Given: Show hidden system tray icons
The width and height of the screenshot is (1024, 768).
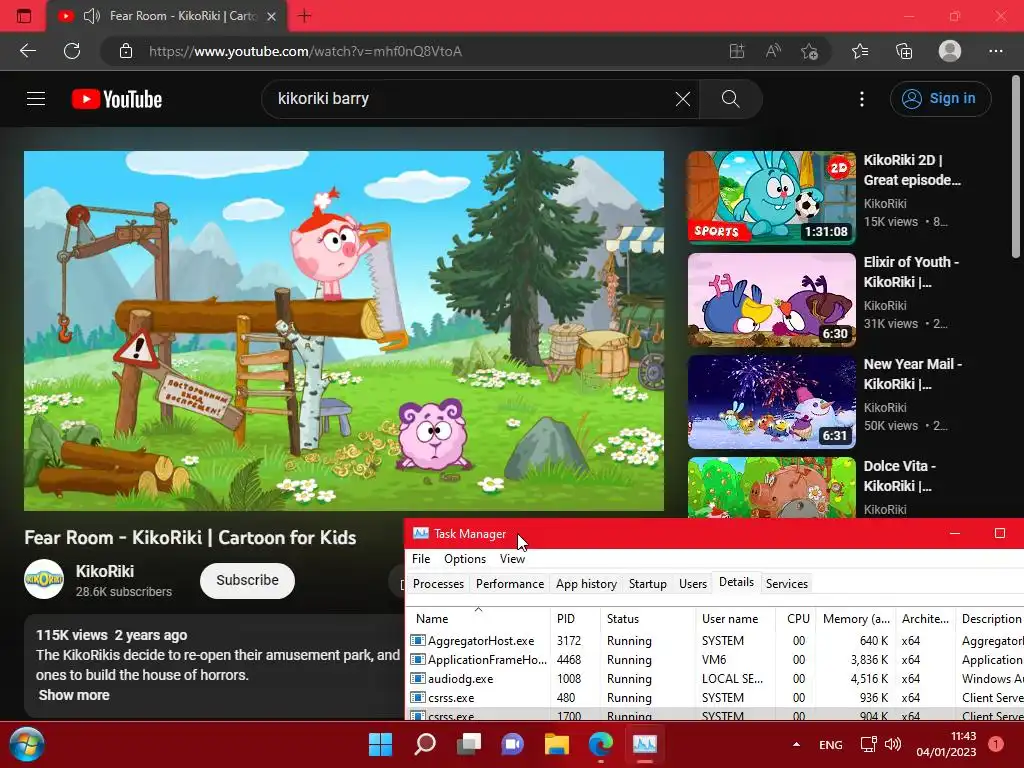Looking at the screenshot, I should [x=796, y=744].
